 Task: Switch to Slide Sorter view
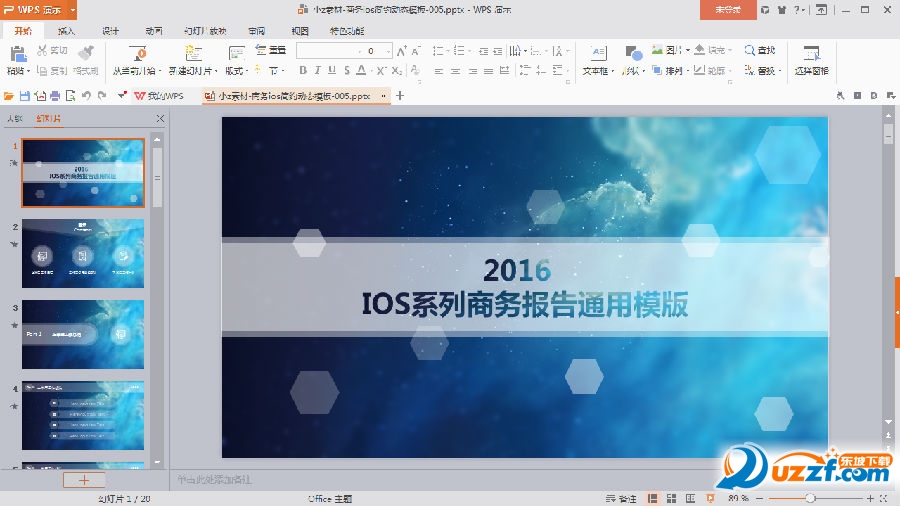coord(672,499)
